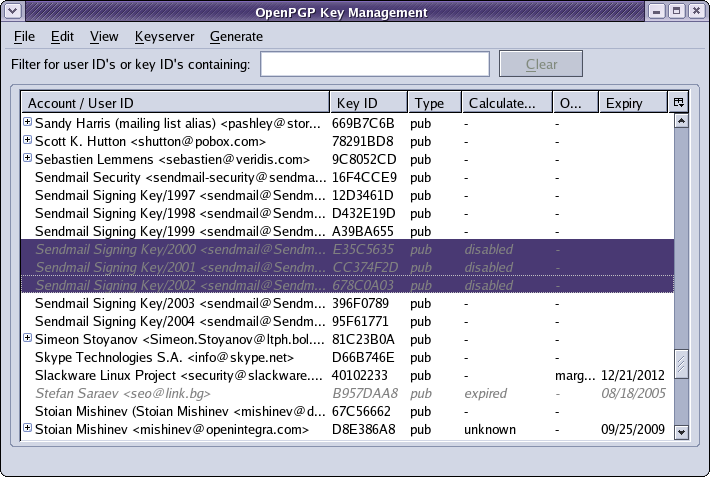Open the File menu
Image resolution: width=710 pixels, height=477 pixels.
24,36
